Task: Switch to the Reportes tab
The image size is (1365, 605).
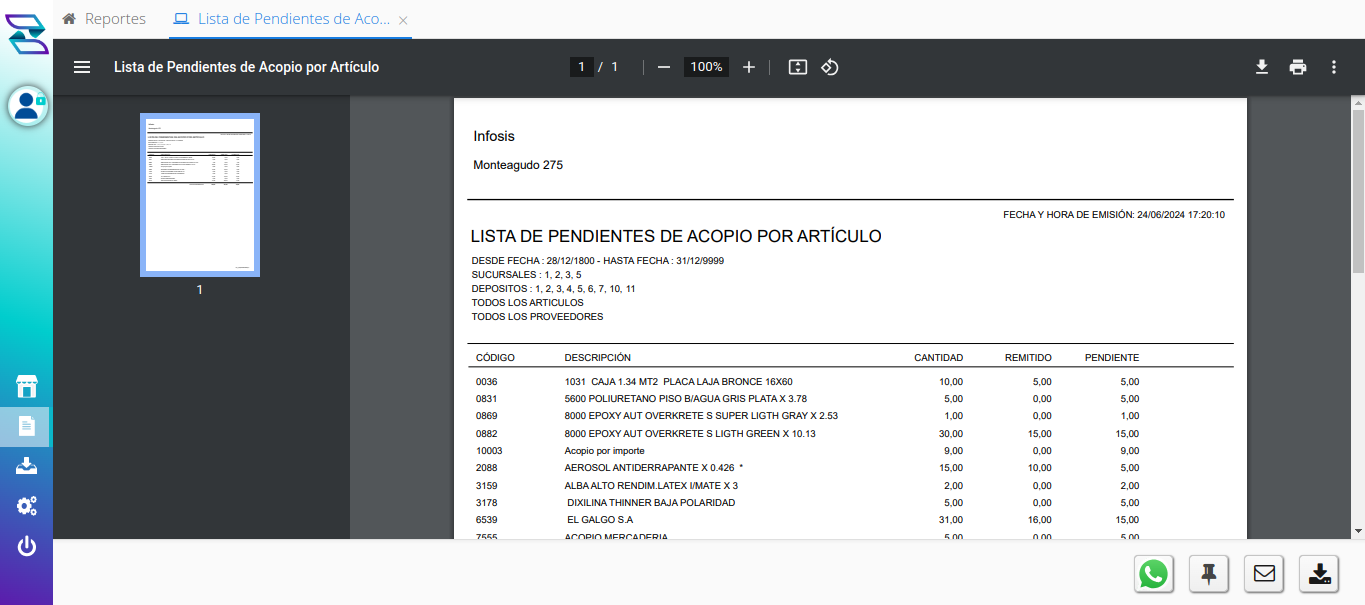Action: tap(104, 19)
